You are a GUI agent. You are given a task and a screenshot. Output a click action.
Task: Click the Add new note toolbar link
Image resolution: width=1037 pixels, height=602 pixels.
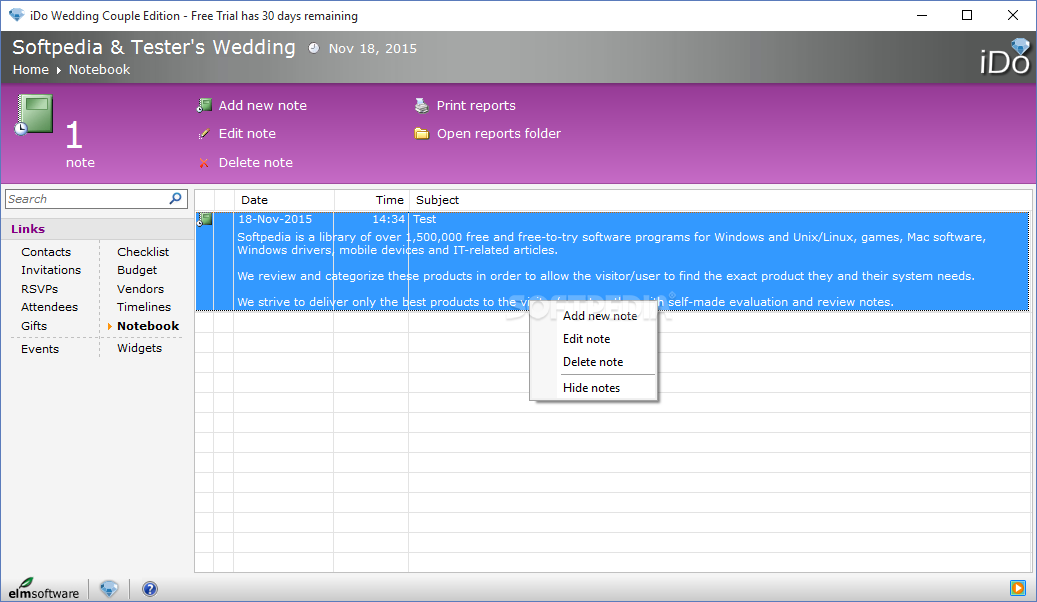(263, 105)
